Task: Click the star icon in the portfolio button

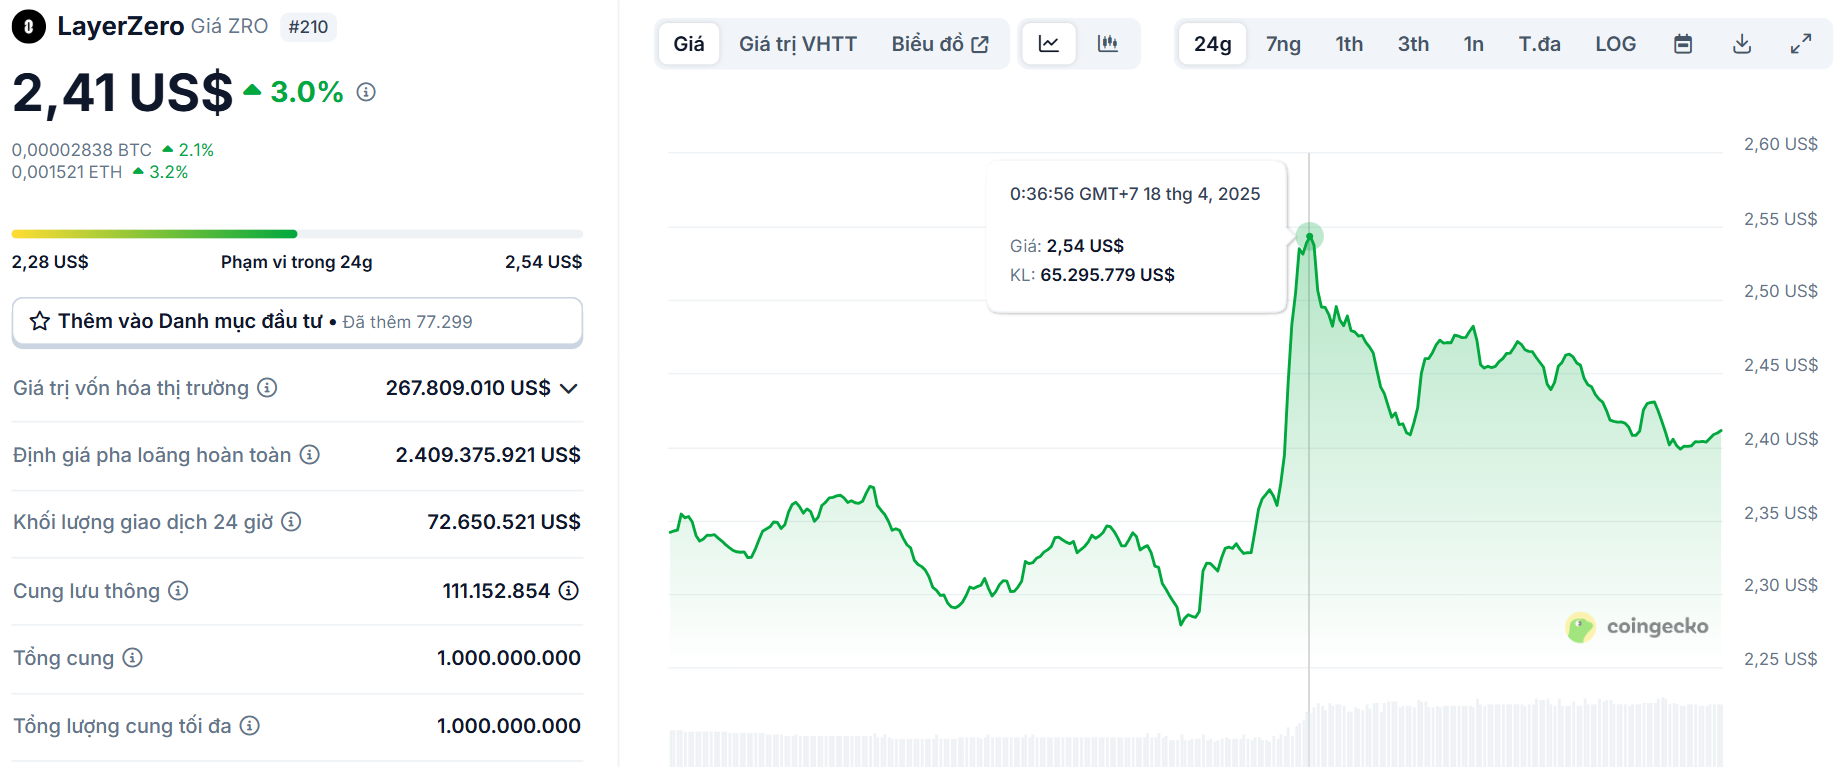Action: 40,321
